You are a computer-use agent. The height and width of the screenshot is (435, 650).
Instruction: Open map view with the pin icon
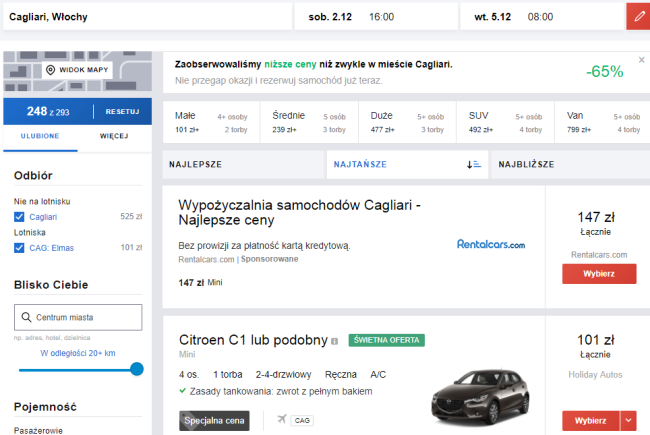77,70
